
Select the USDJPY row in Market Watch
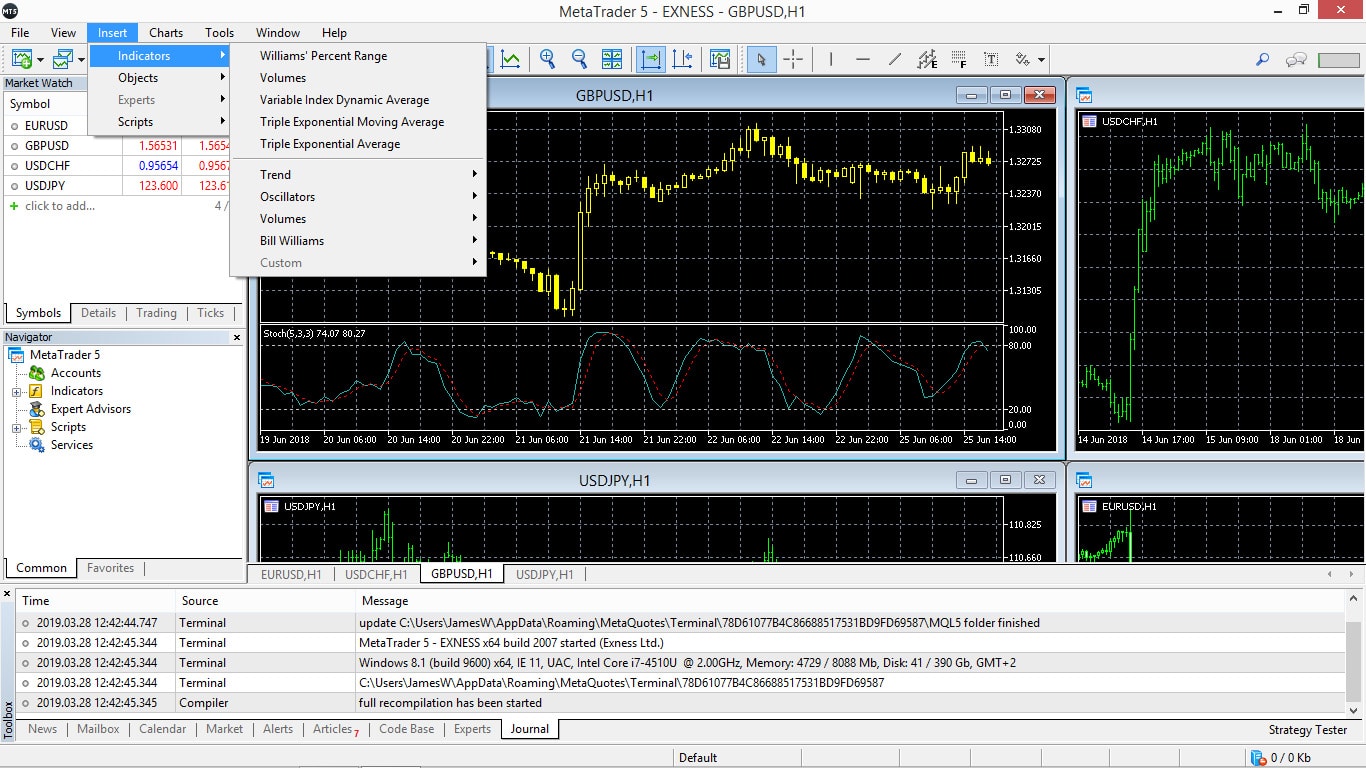click(x=124, y=186)
